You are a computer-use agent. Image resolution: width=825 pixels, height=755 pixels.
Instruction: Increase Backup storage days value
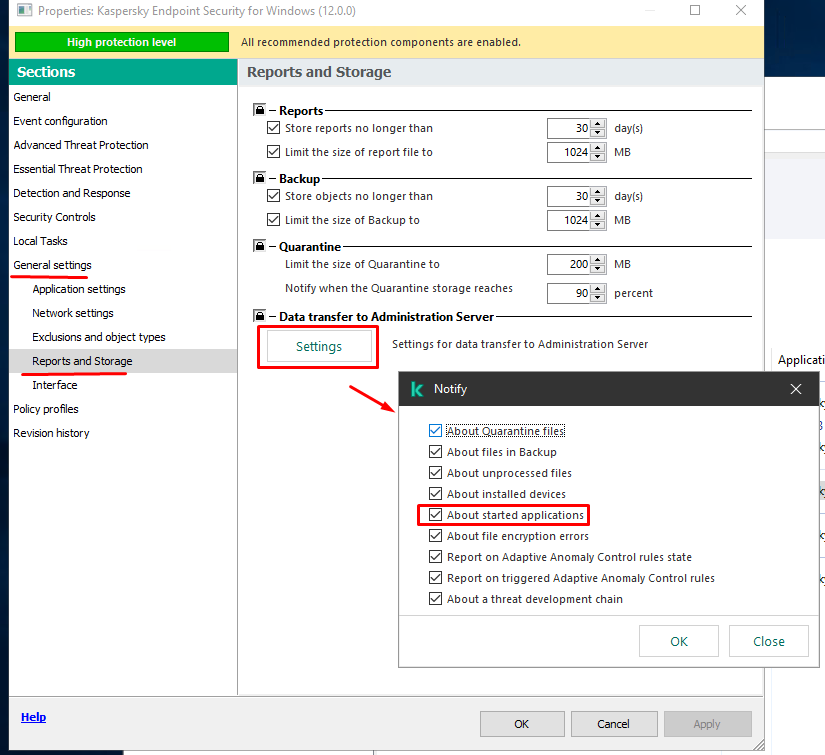[598, 192]
